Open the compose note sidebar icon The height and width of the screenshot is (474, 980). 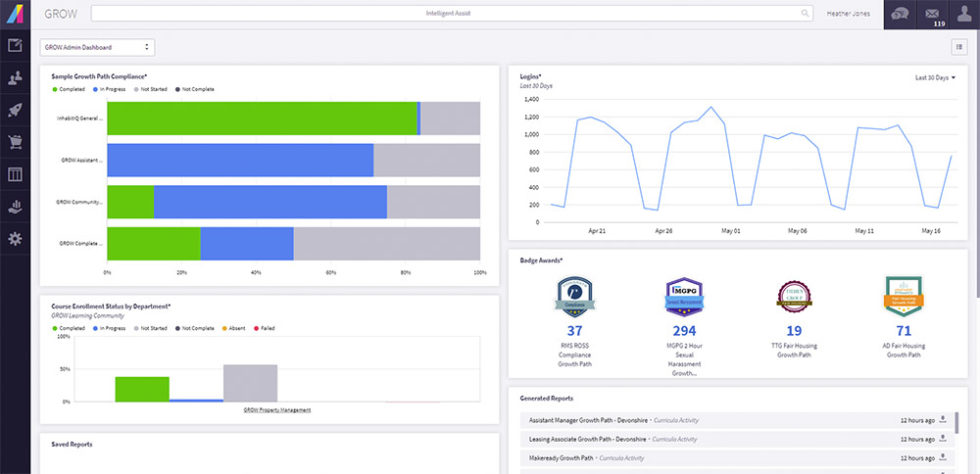point(15,45)
